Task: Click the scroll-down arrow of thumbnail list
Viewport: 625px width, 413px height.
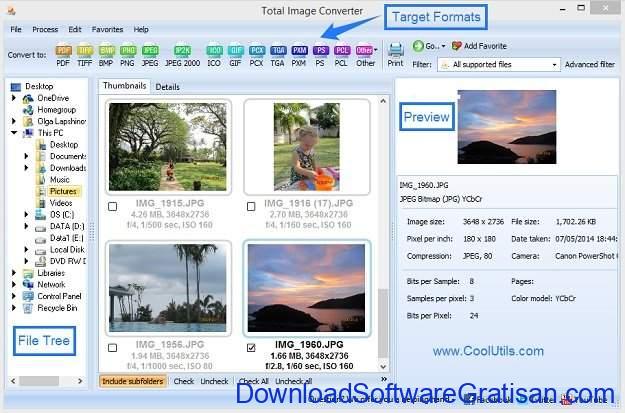Action: (383, 367)
